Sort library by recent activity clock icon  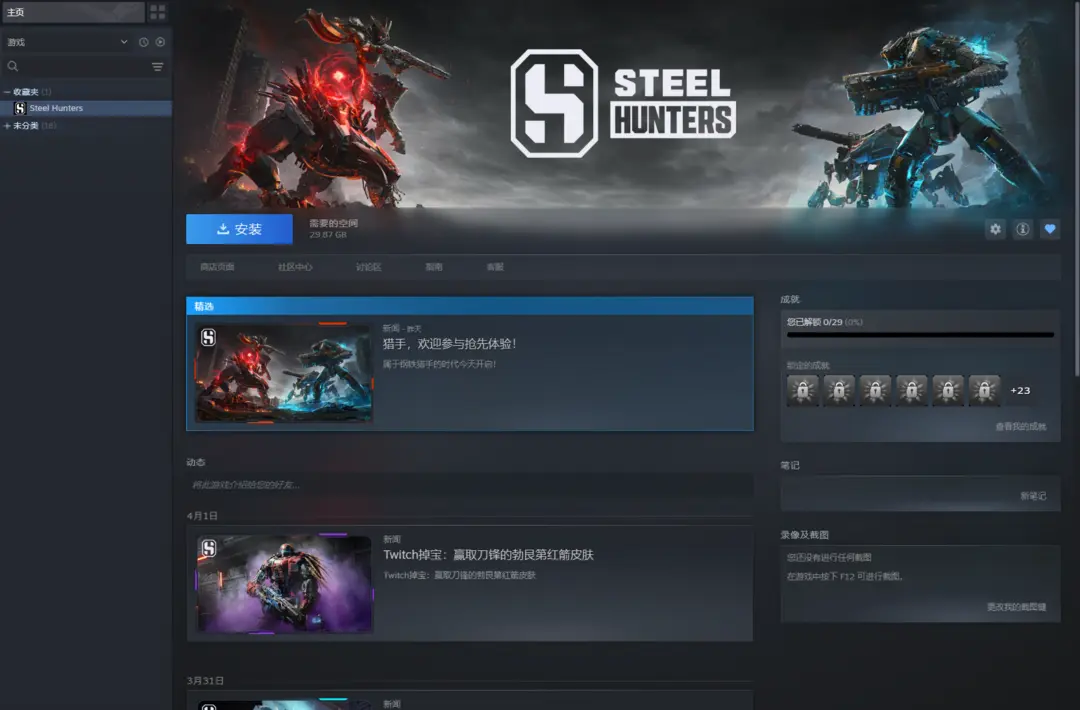coord(143,42)
